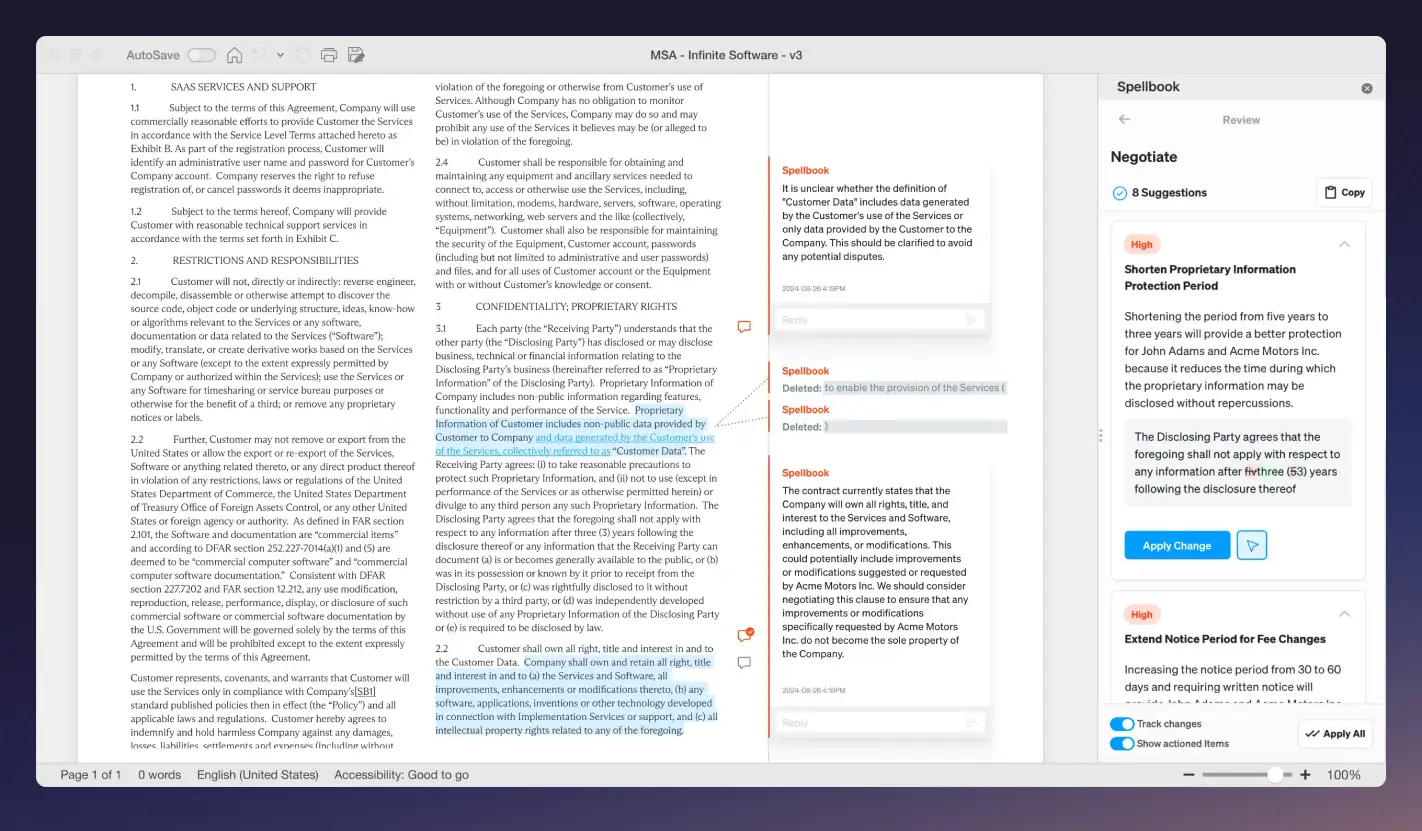
Task: Apply All suggestions
Action: click(1335, 733)
